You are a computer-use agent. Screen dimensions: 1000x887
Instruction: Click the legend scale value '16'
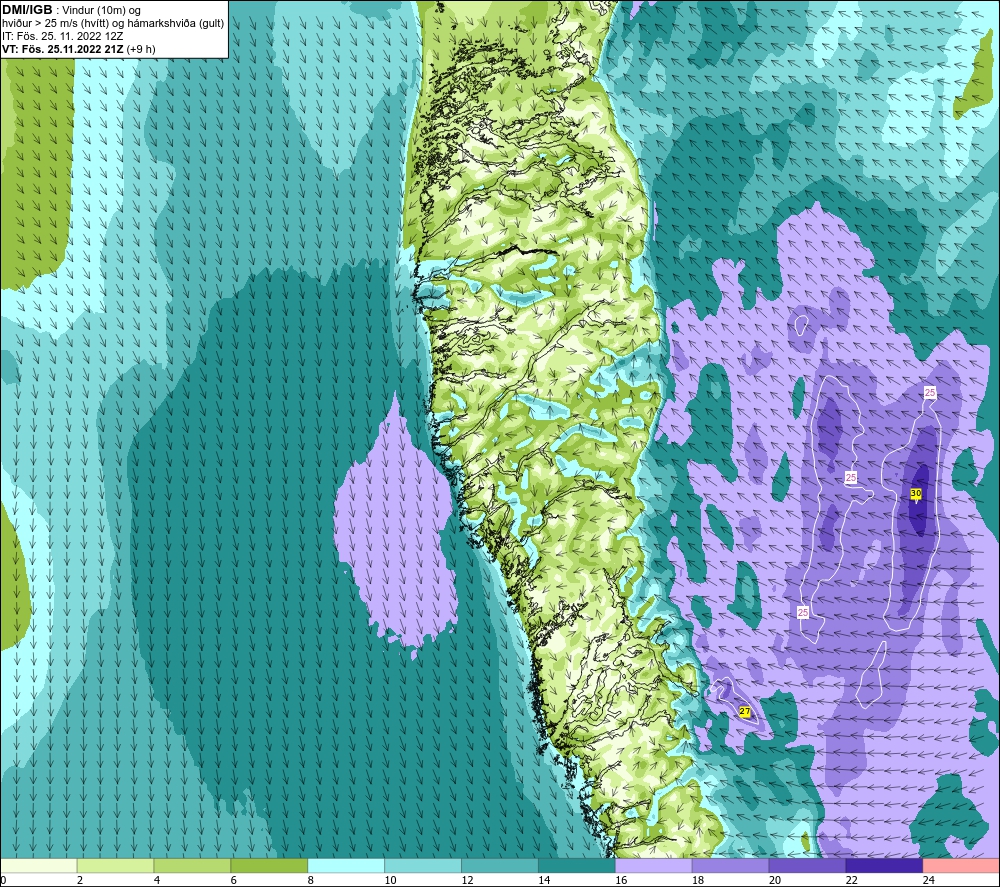click(621, 880)
